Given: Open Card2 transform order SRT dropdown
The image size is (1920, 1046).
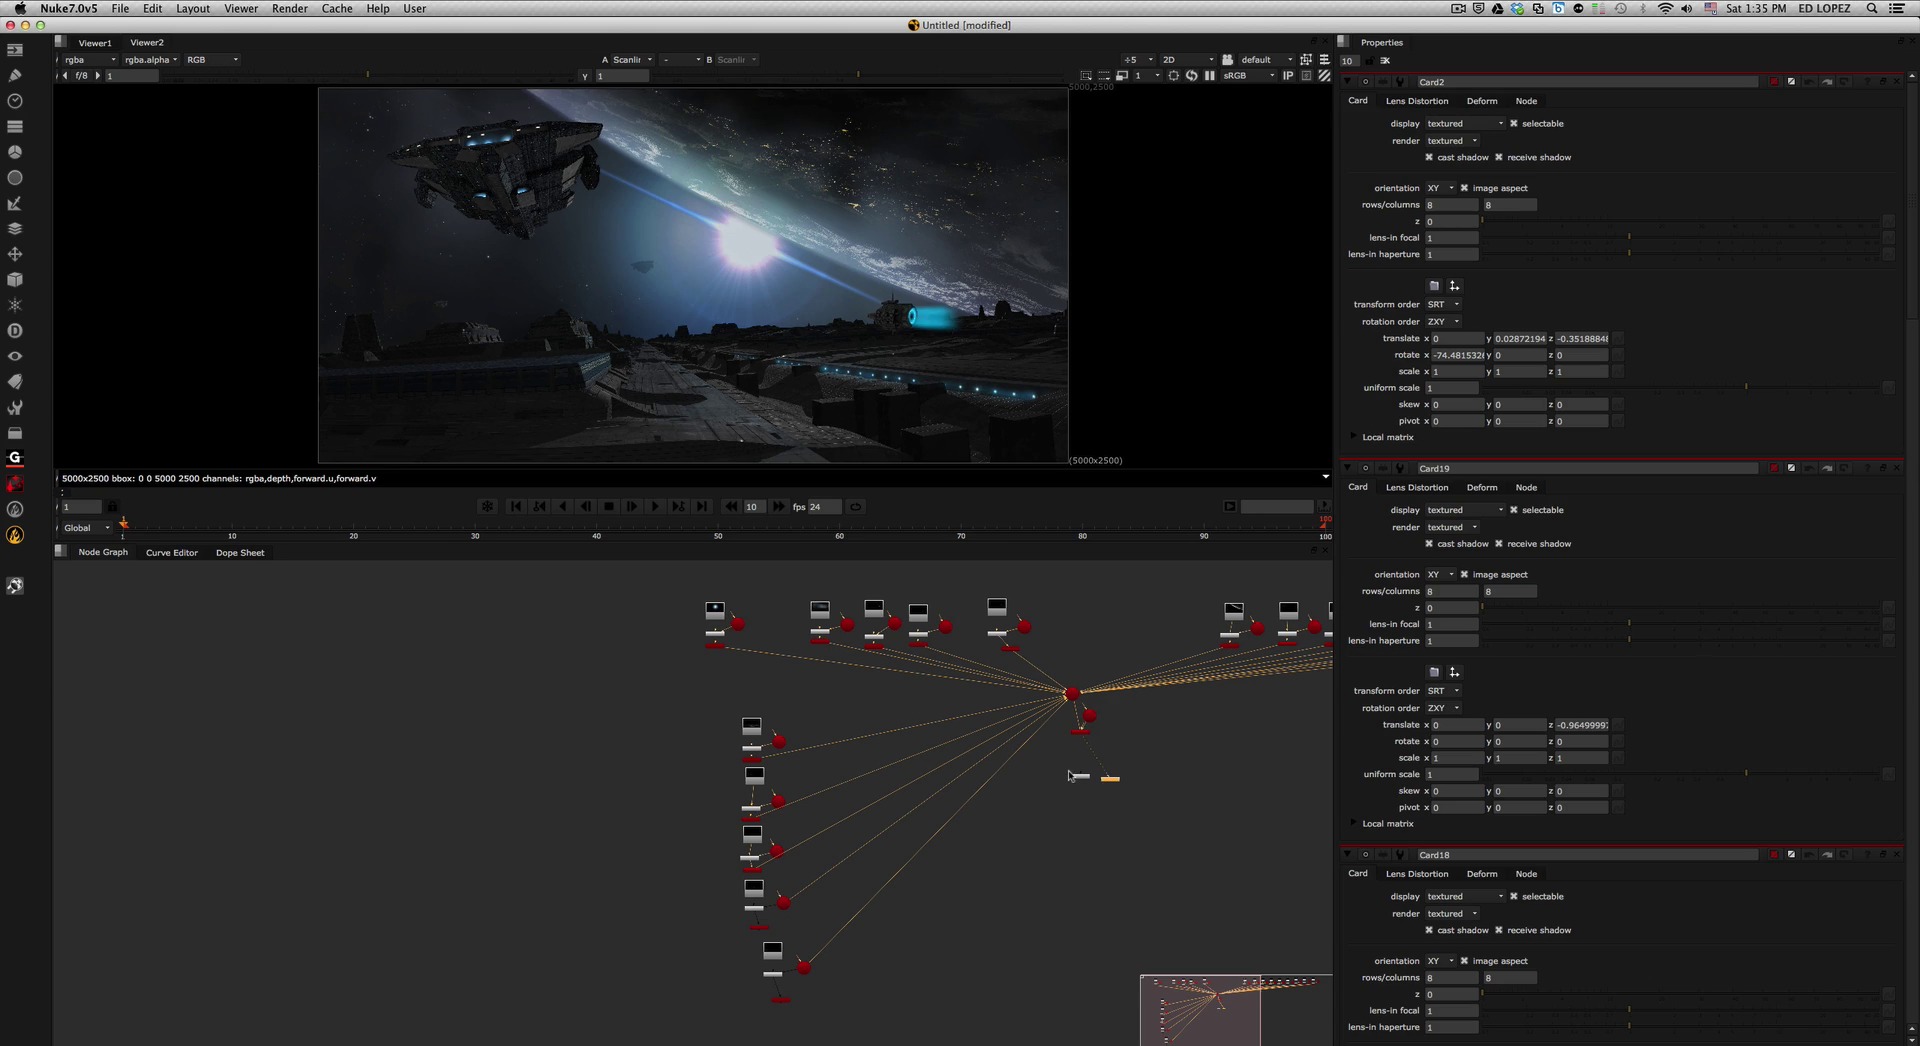Looking at the screenshot, I should [1443, 304].
